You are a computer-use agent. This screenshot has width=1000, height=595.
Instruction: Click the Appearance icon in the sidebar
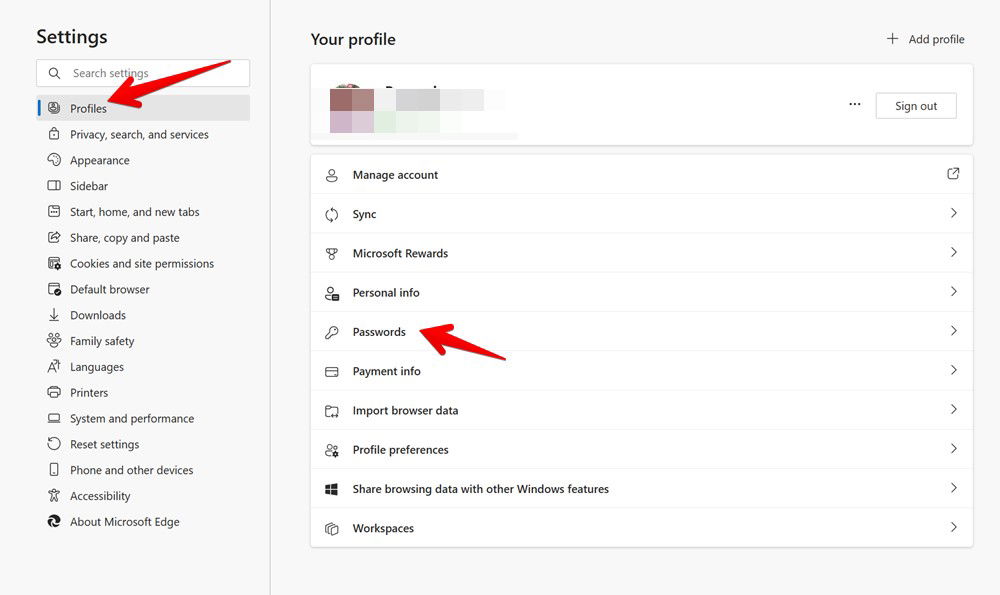tap(54, 160)
